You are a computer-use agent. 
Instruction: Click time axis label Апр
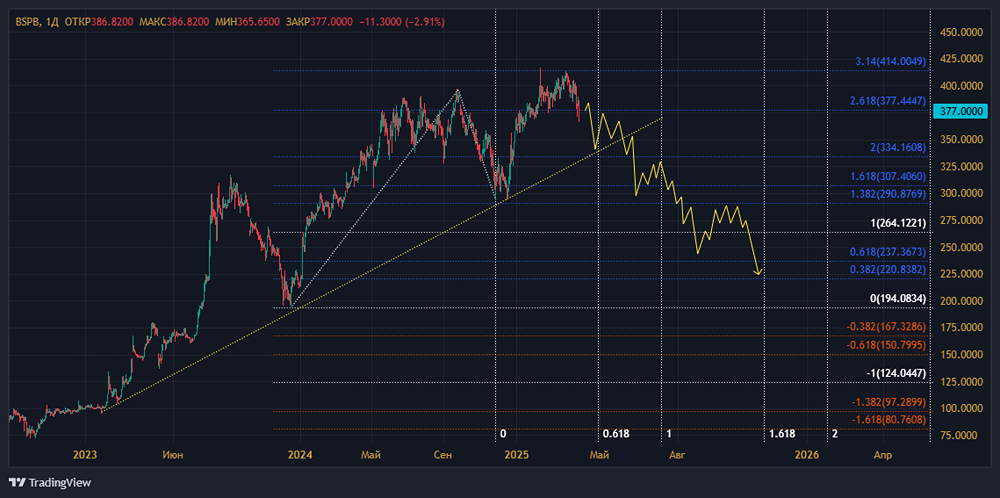click(x=883, y=455)
